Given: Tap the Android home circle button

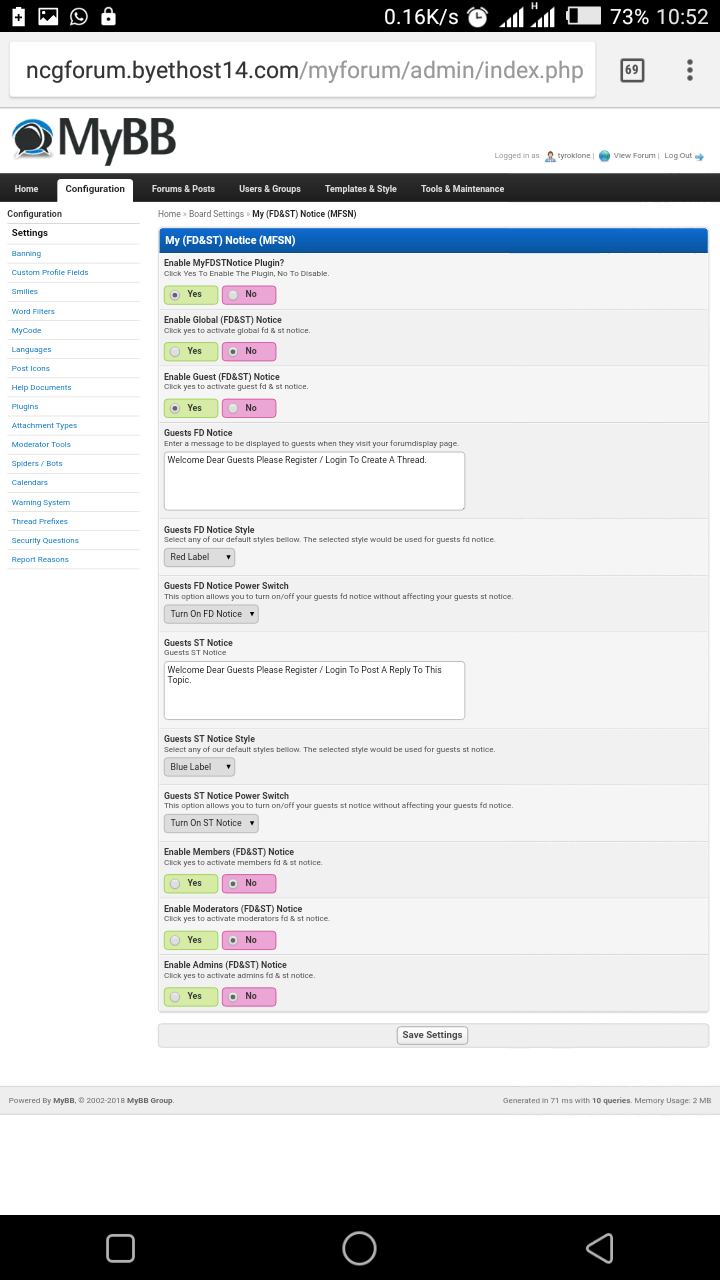Looking at the screenshot, I should pos(359,1247).
